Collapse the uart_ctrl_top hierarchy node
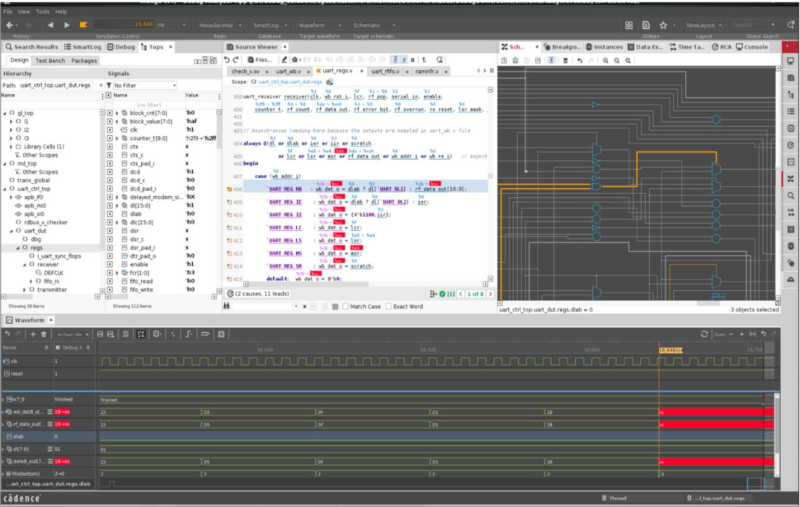 coord(5,189)
